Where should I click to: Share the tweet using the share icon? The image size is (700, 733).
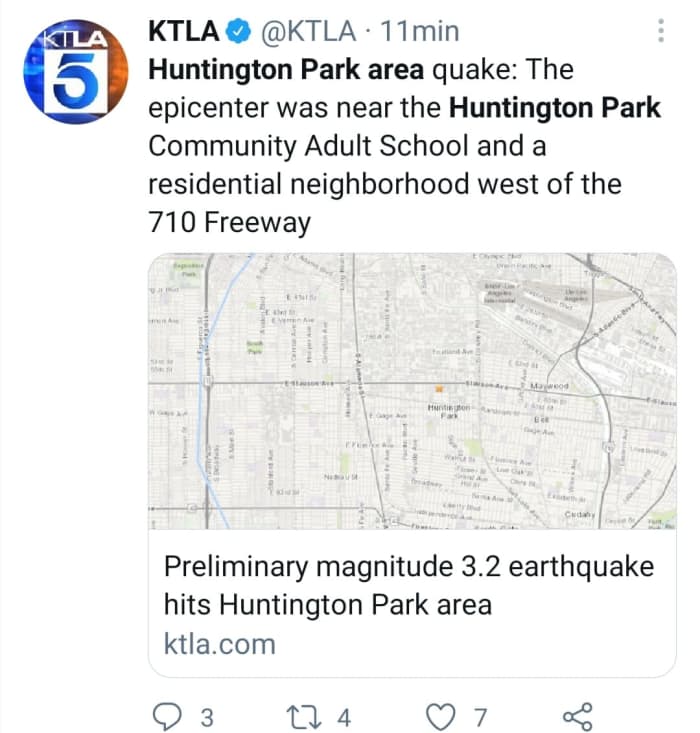(x=578, y=716)
